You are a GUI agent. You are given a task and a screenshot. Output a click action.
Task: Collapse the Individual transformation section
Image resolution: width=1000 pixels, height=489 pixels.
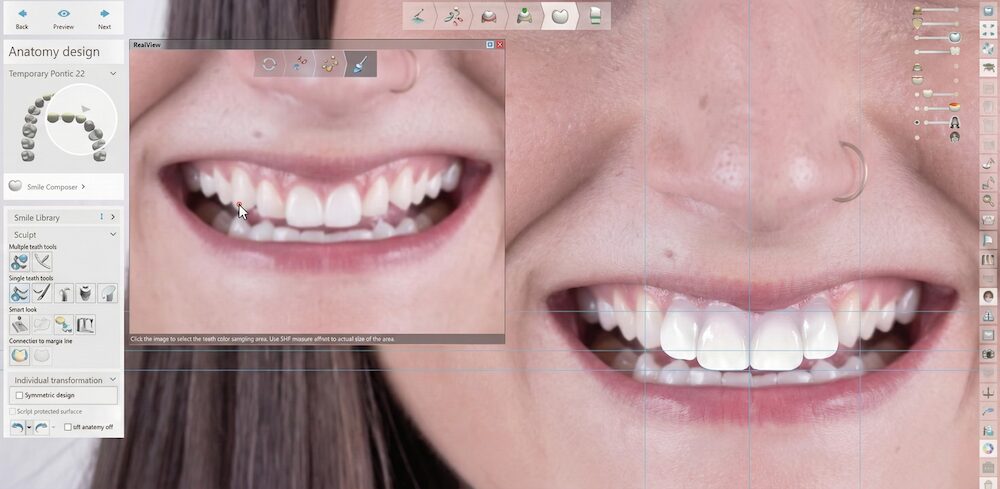[x=113, y=380]
